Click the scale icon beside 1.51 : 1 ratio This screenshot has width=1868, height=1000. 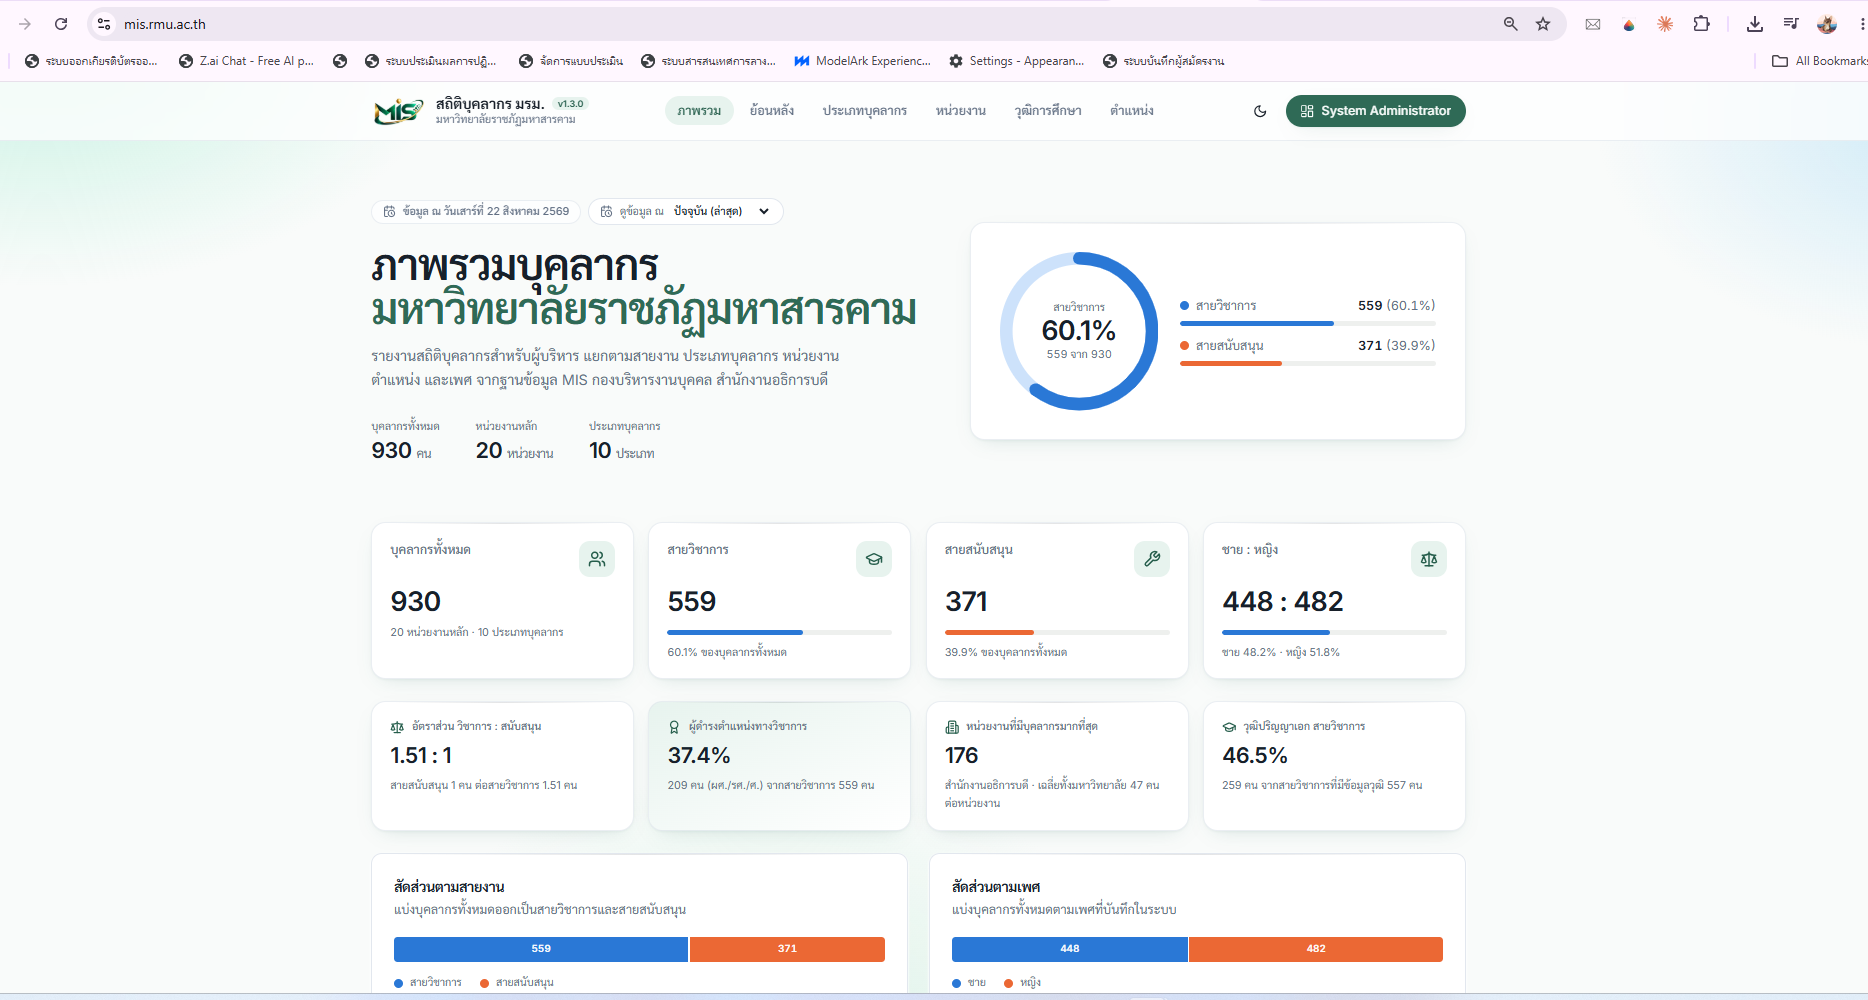coord(397,727)
